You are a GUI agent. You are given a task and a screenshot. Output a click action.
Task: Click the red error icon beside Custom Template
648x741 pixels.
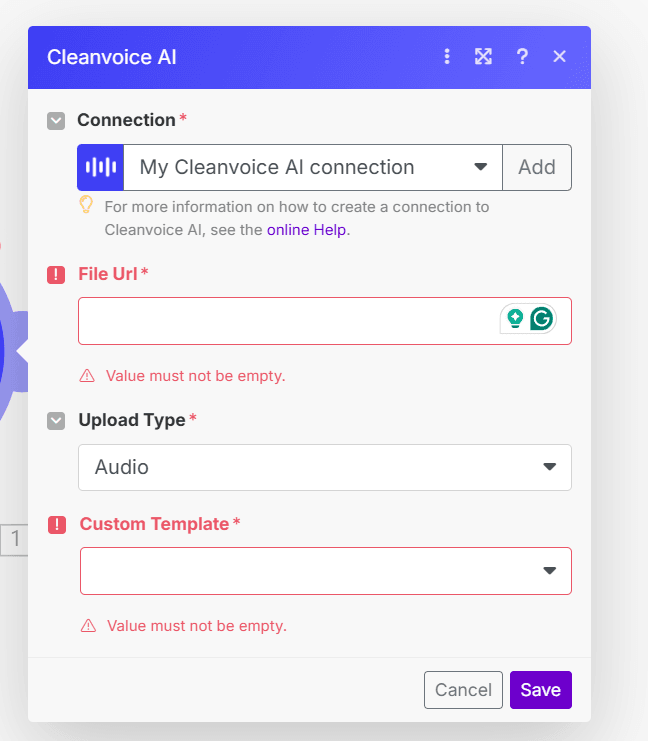tap(57, 524)
